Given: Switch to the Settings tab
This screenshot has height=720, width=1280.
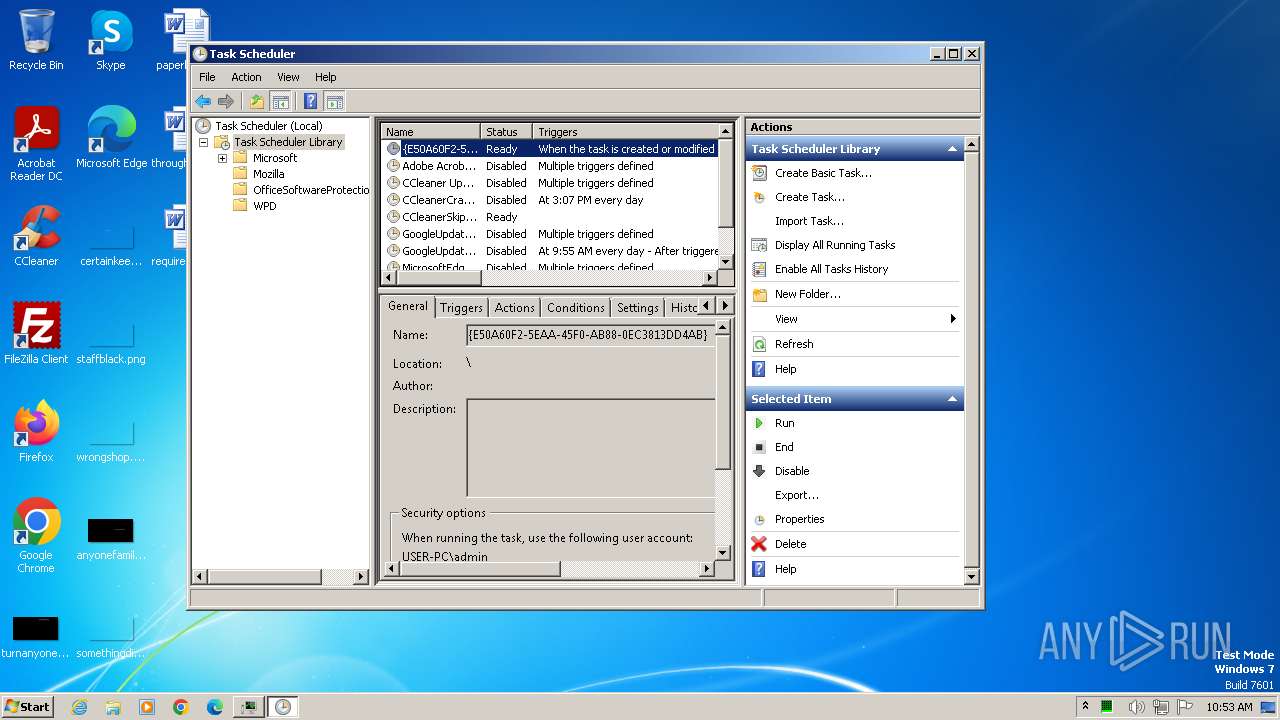Looking at the screenshot, I should pyautogui.click(x=638, y=308).
